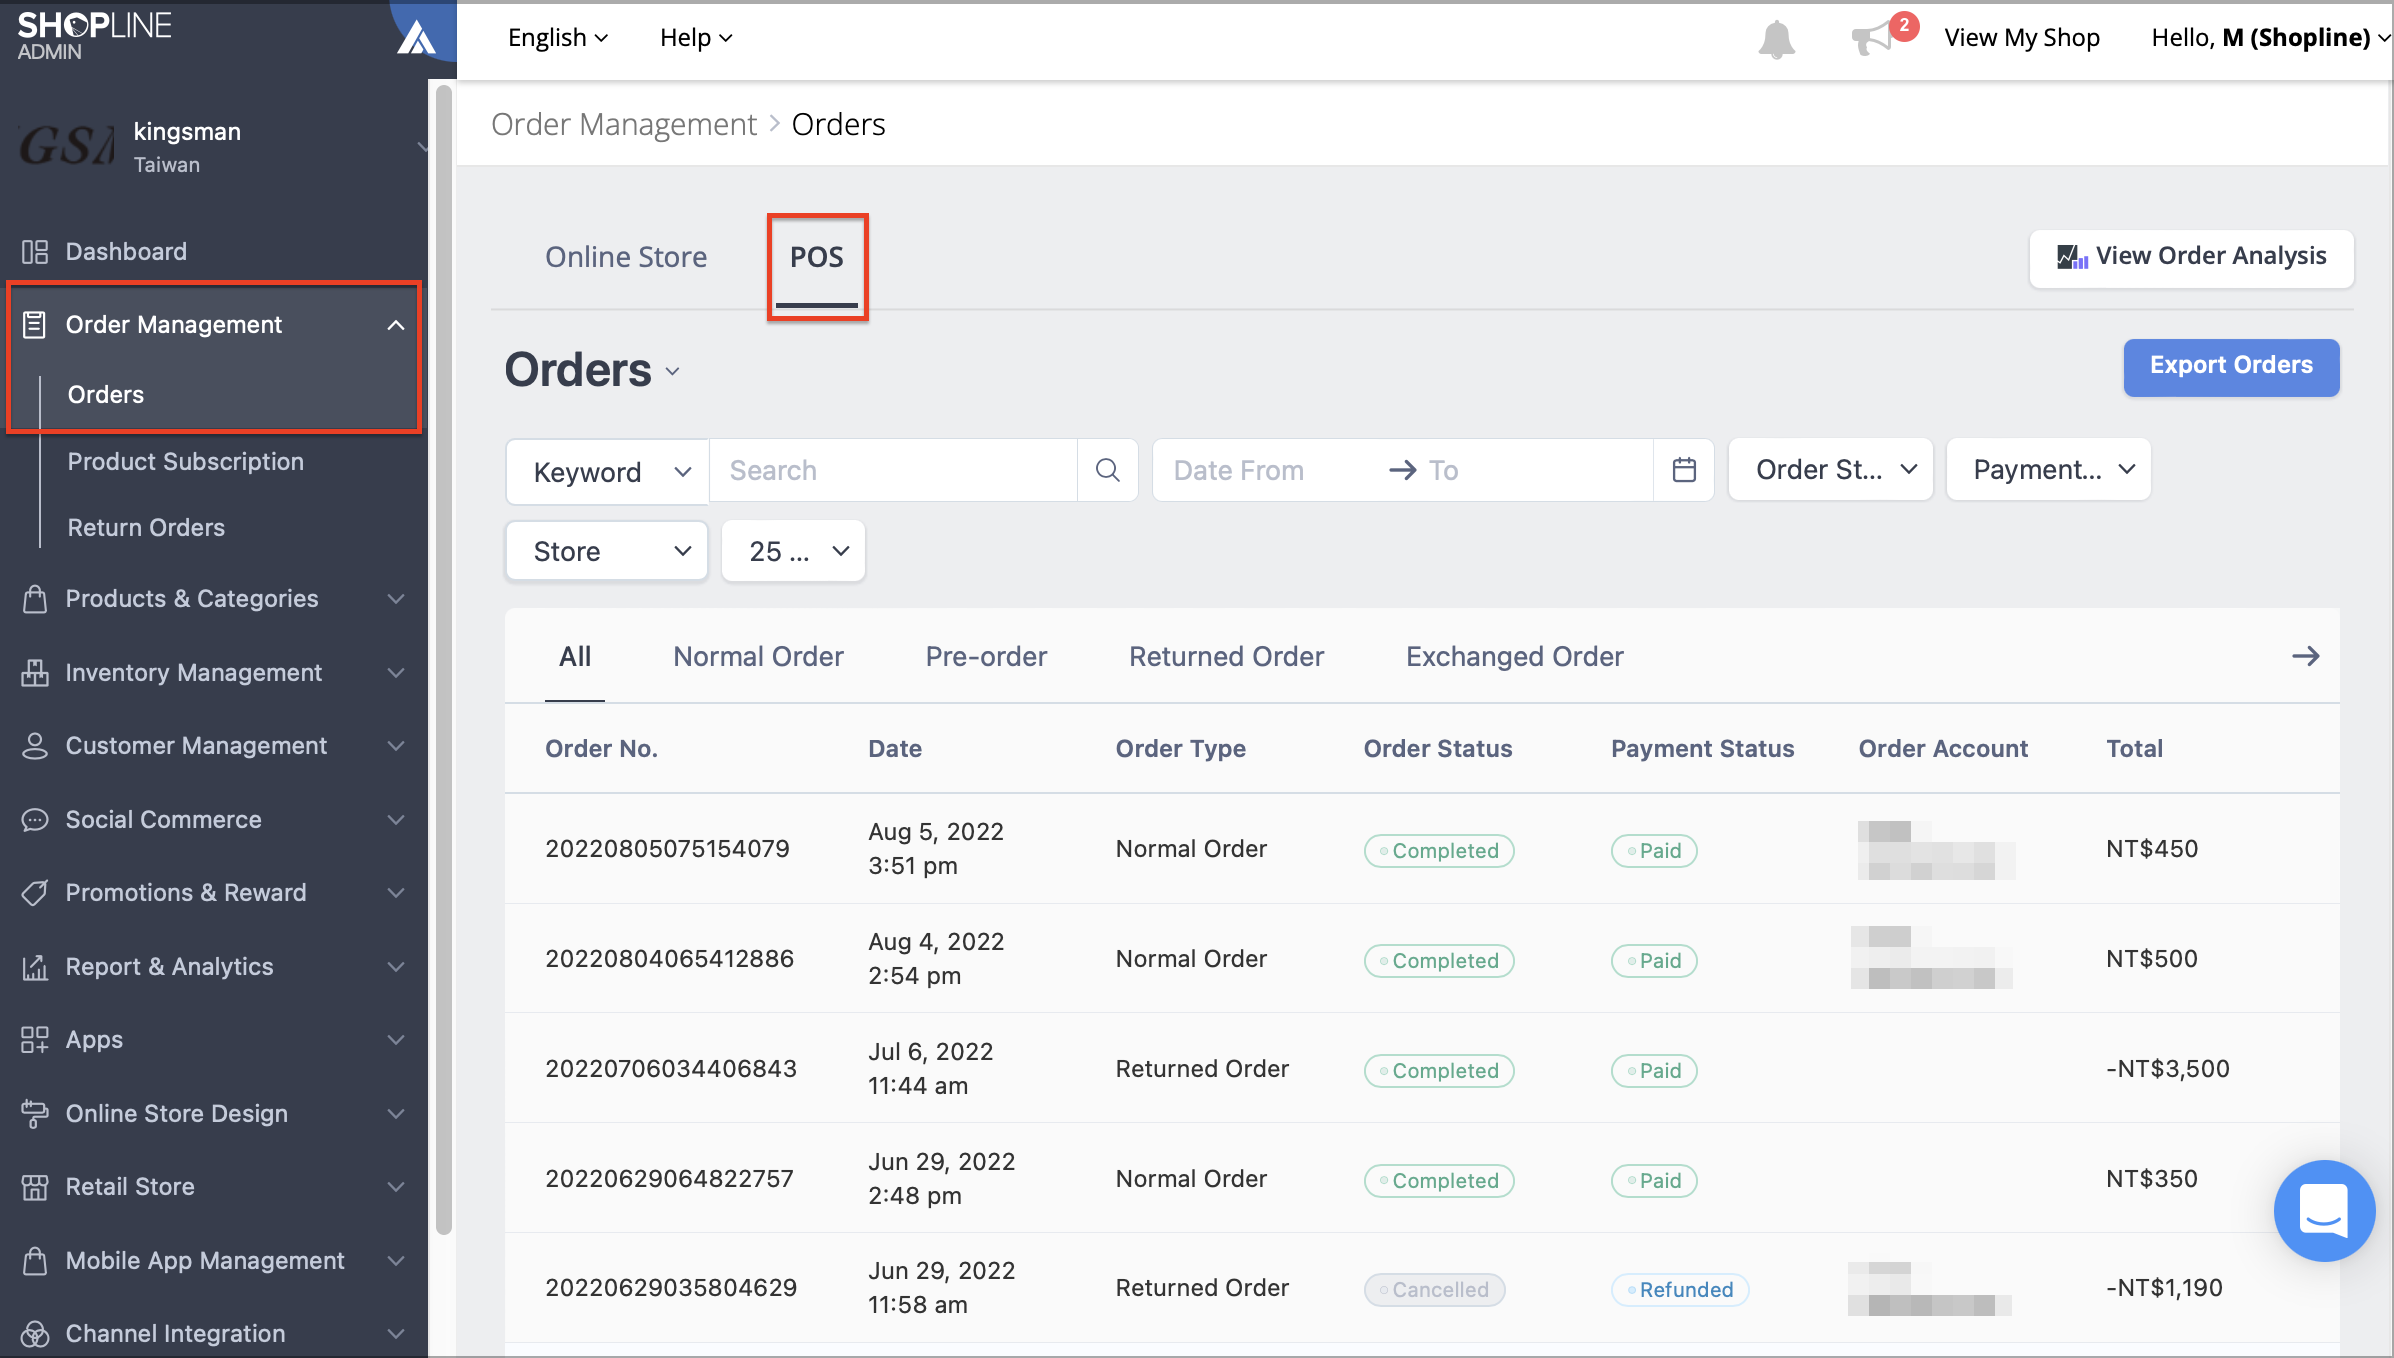Image resolution: width=2394 pixels, height=1358 pixels.
Task: Open the Store filter dropdown
Action: [x=607, y=551]
